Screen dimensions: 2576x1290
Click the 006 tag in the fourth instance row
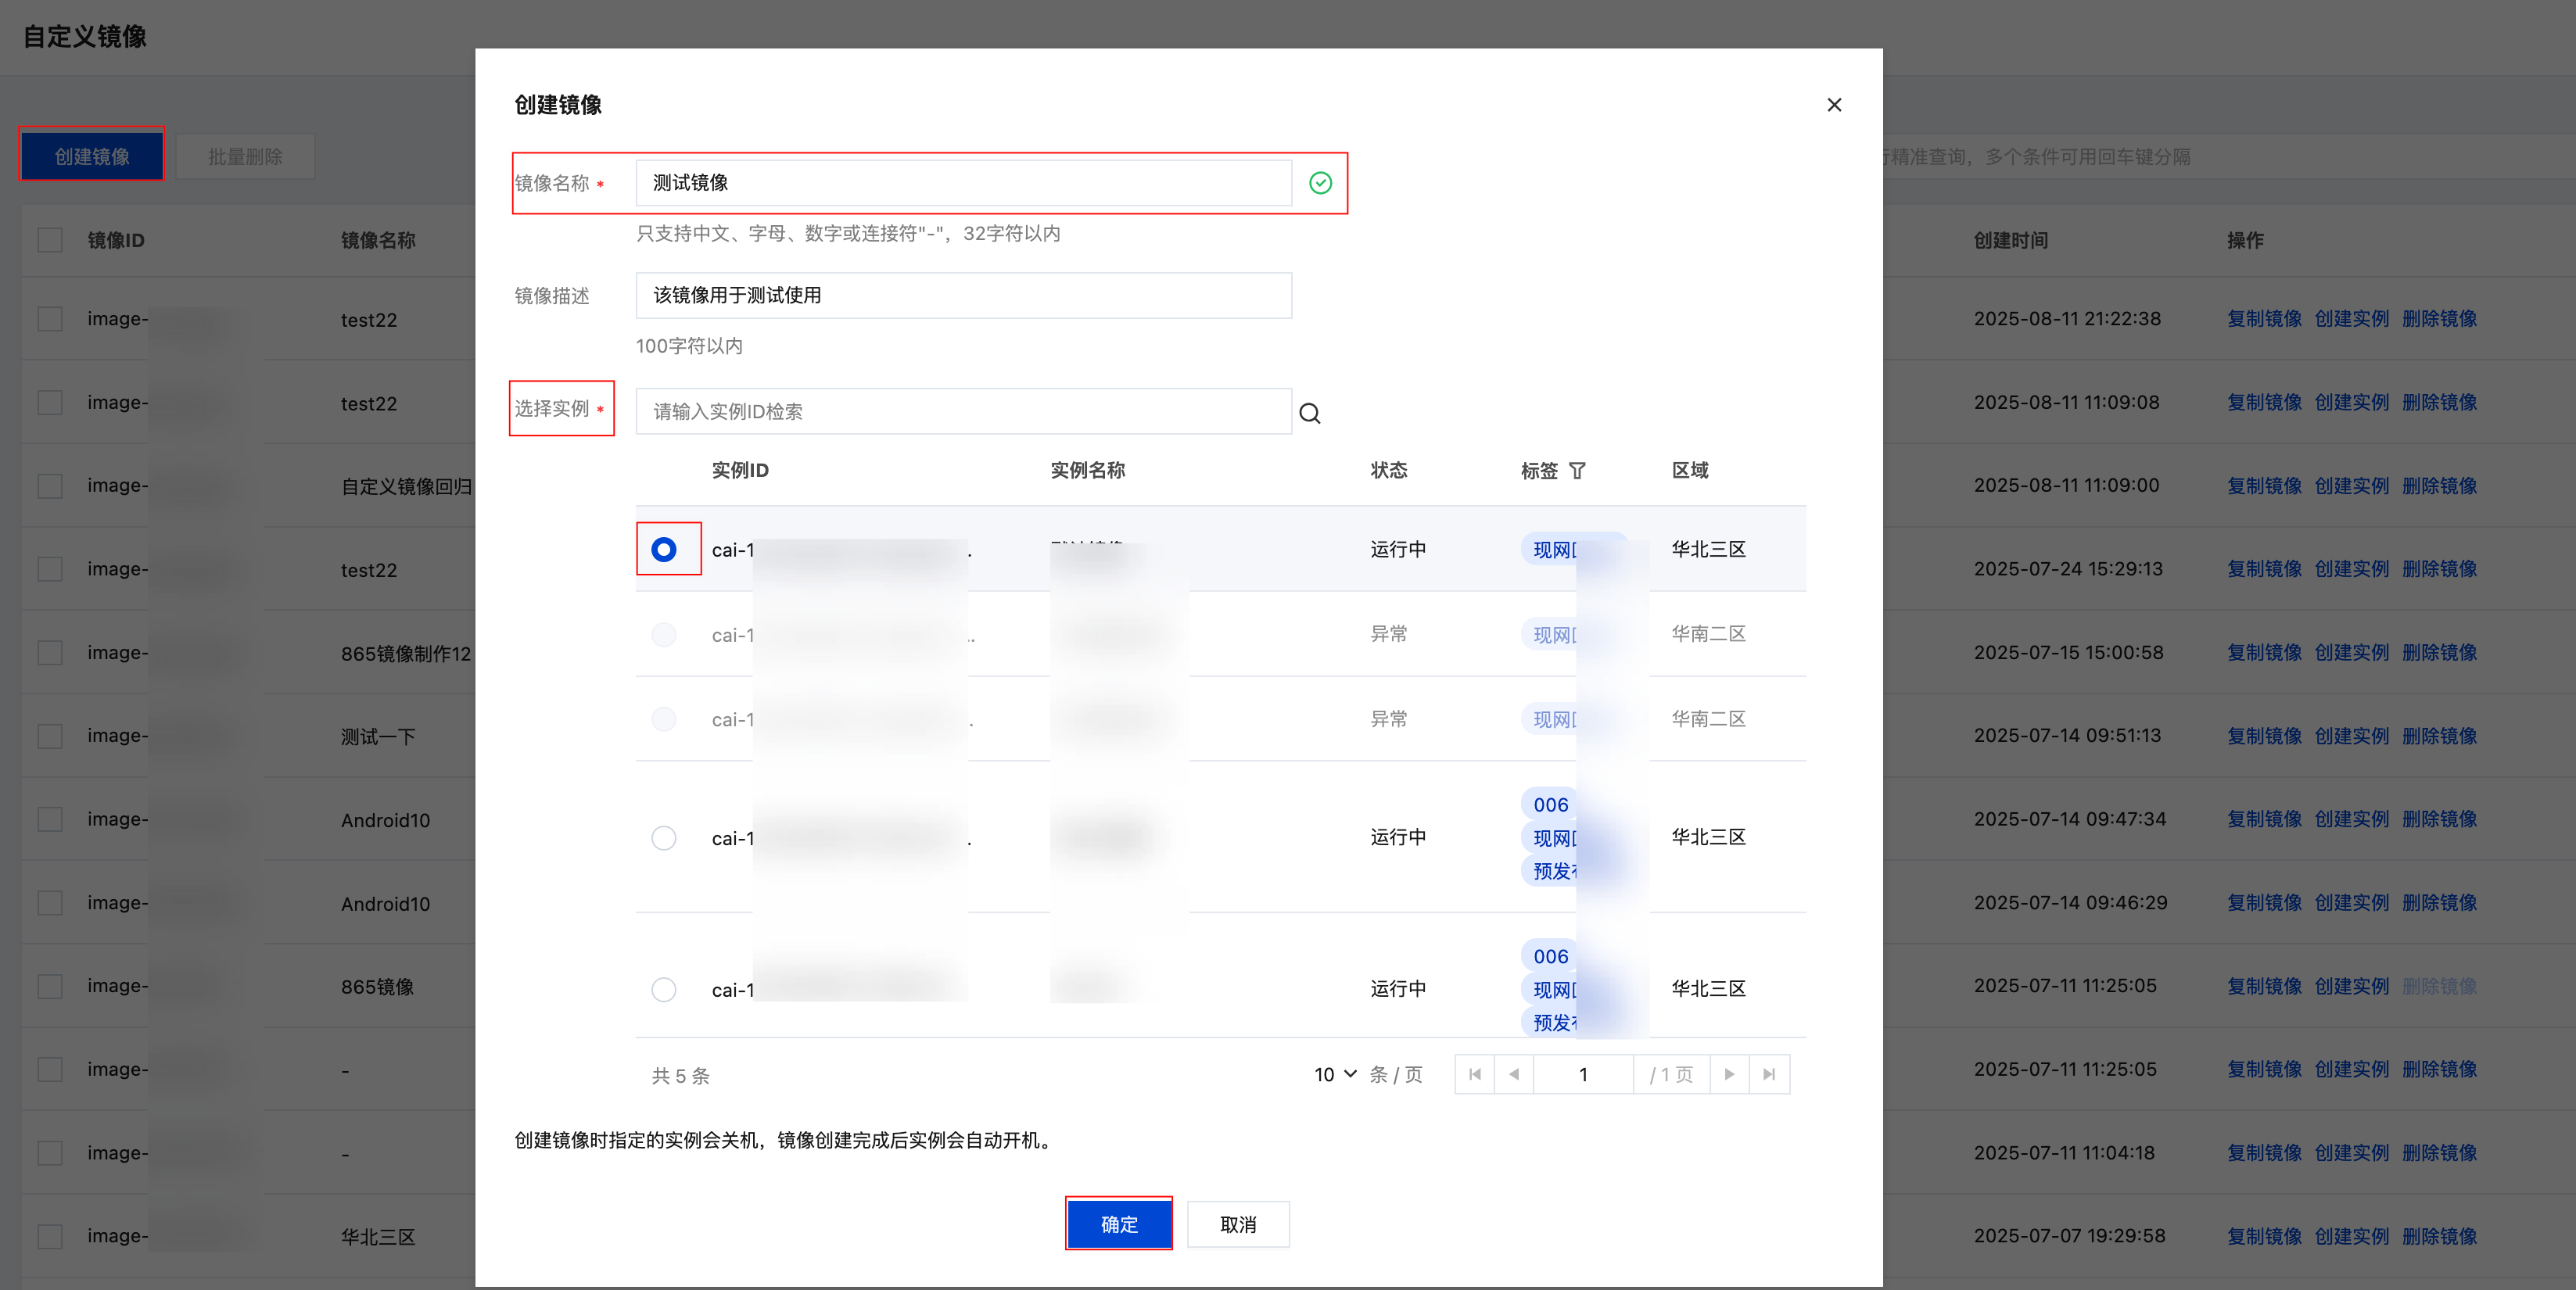(x=1550, y=804)
